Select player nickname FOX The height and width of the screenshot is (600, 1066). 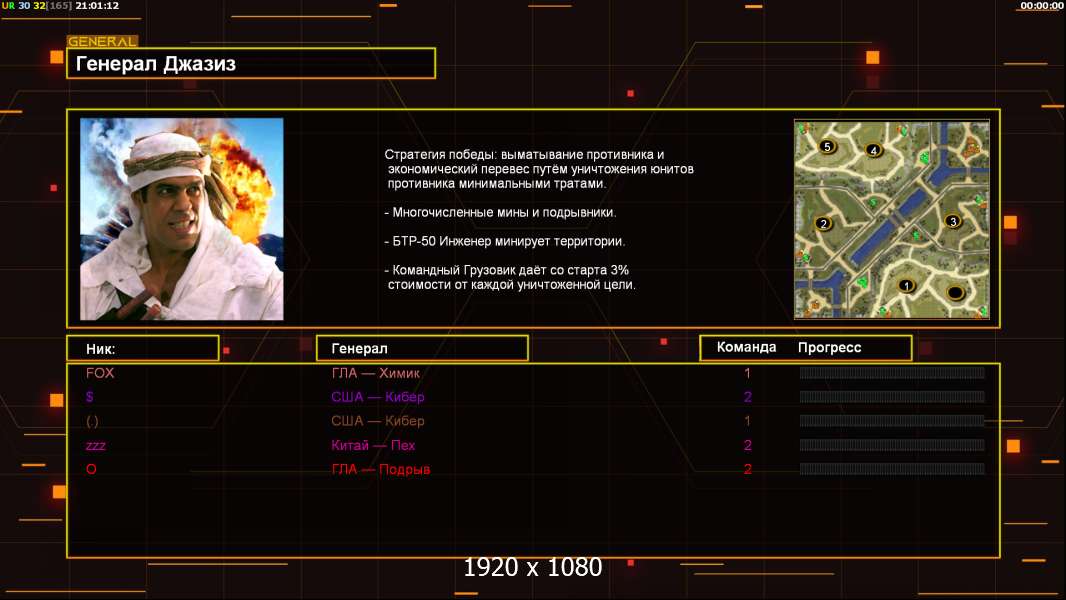click(100, 373)
